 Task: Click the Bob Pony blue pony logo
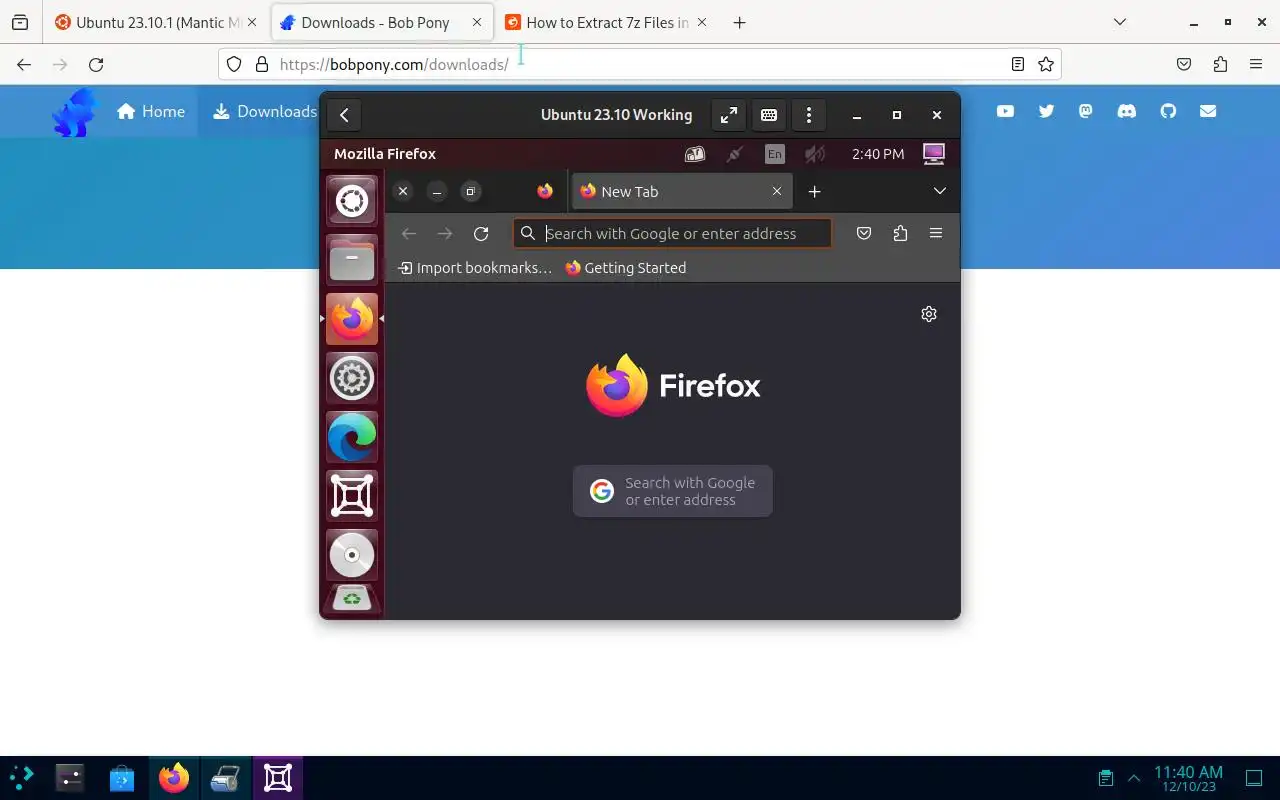point(75,112)
